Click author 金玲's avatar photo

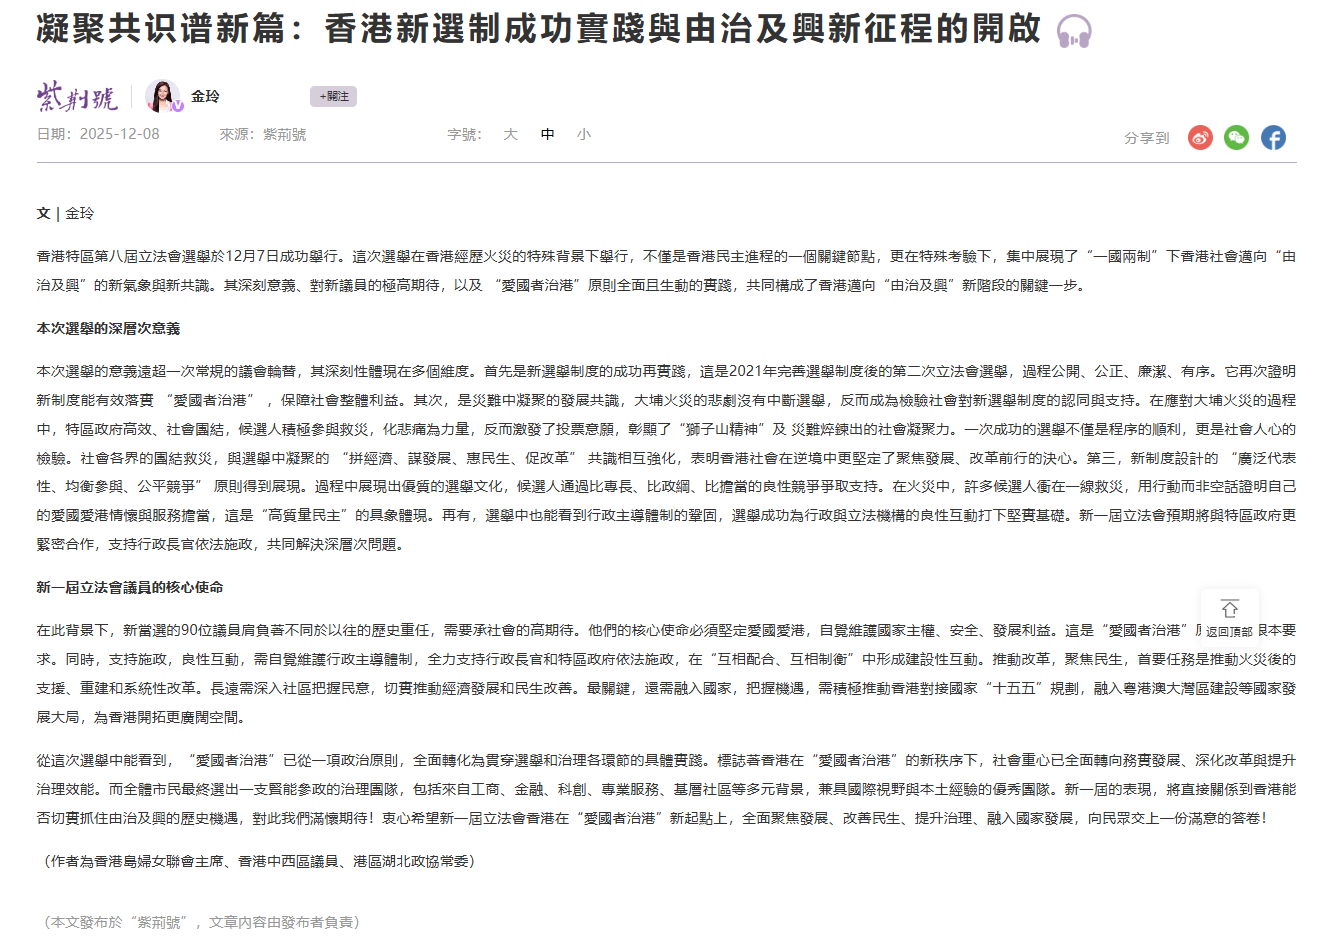(x=162, y=96)
